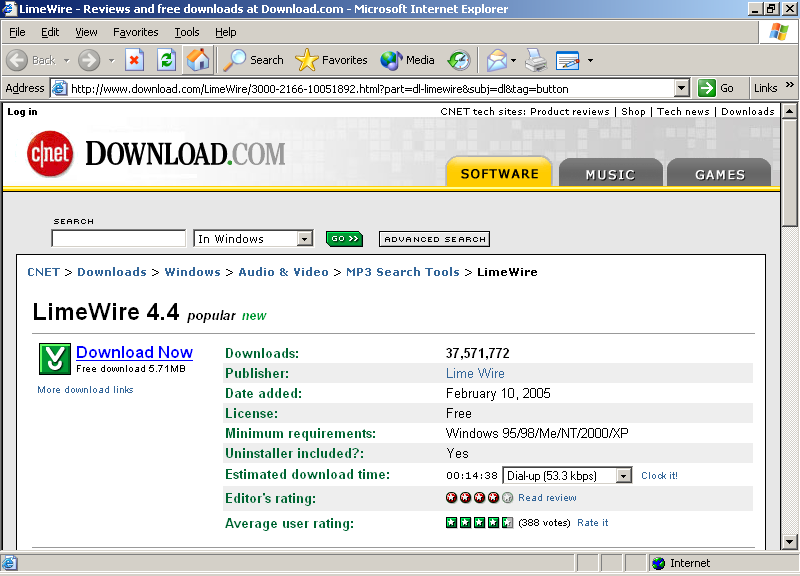Click the Shop link in top bar
Screen dimensions: 800x576
click(x=633, y=112)
